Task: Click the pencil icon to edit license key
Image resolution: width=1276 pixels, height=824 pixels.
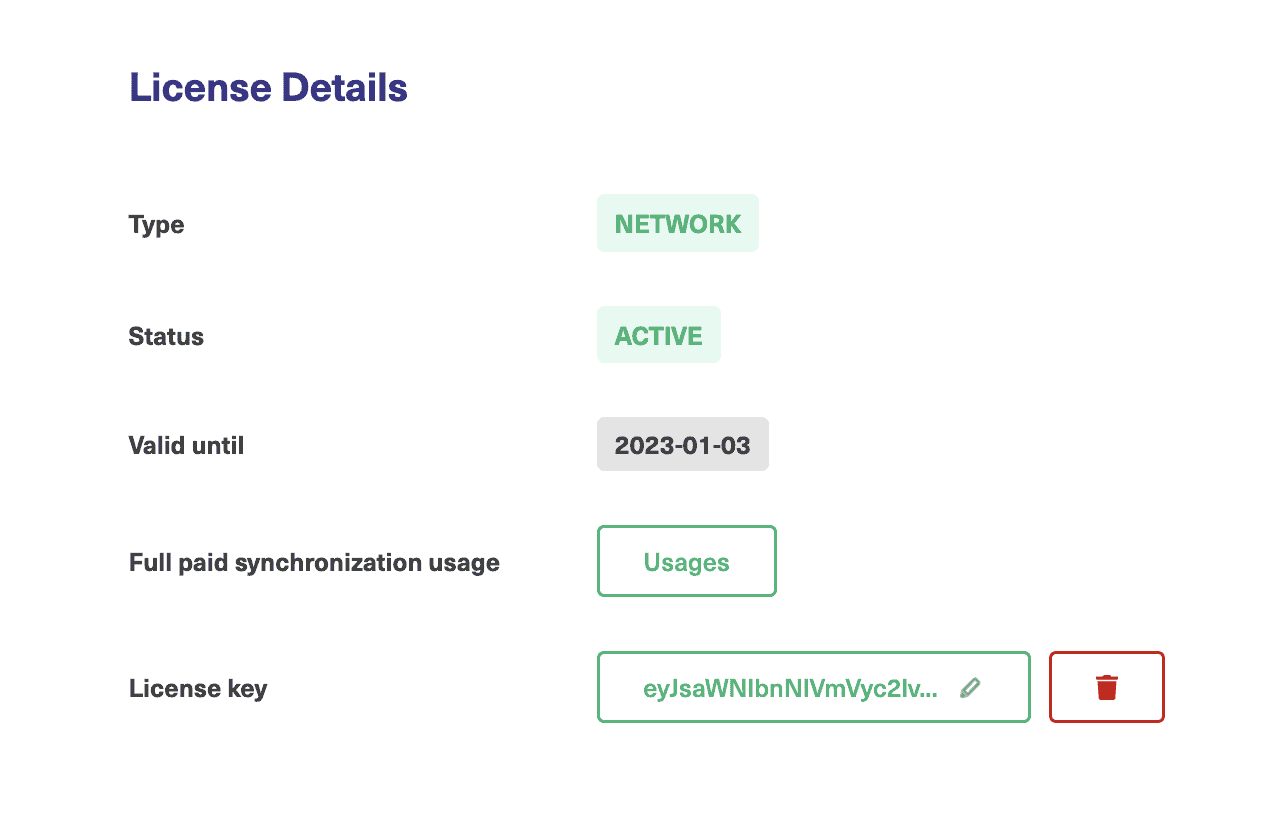Action: pyautogui.click(x=969, y=687)
